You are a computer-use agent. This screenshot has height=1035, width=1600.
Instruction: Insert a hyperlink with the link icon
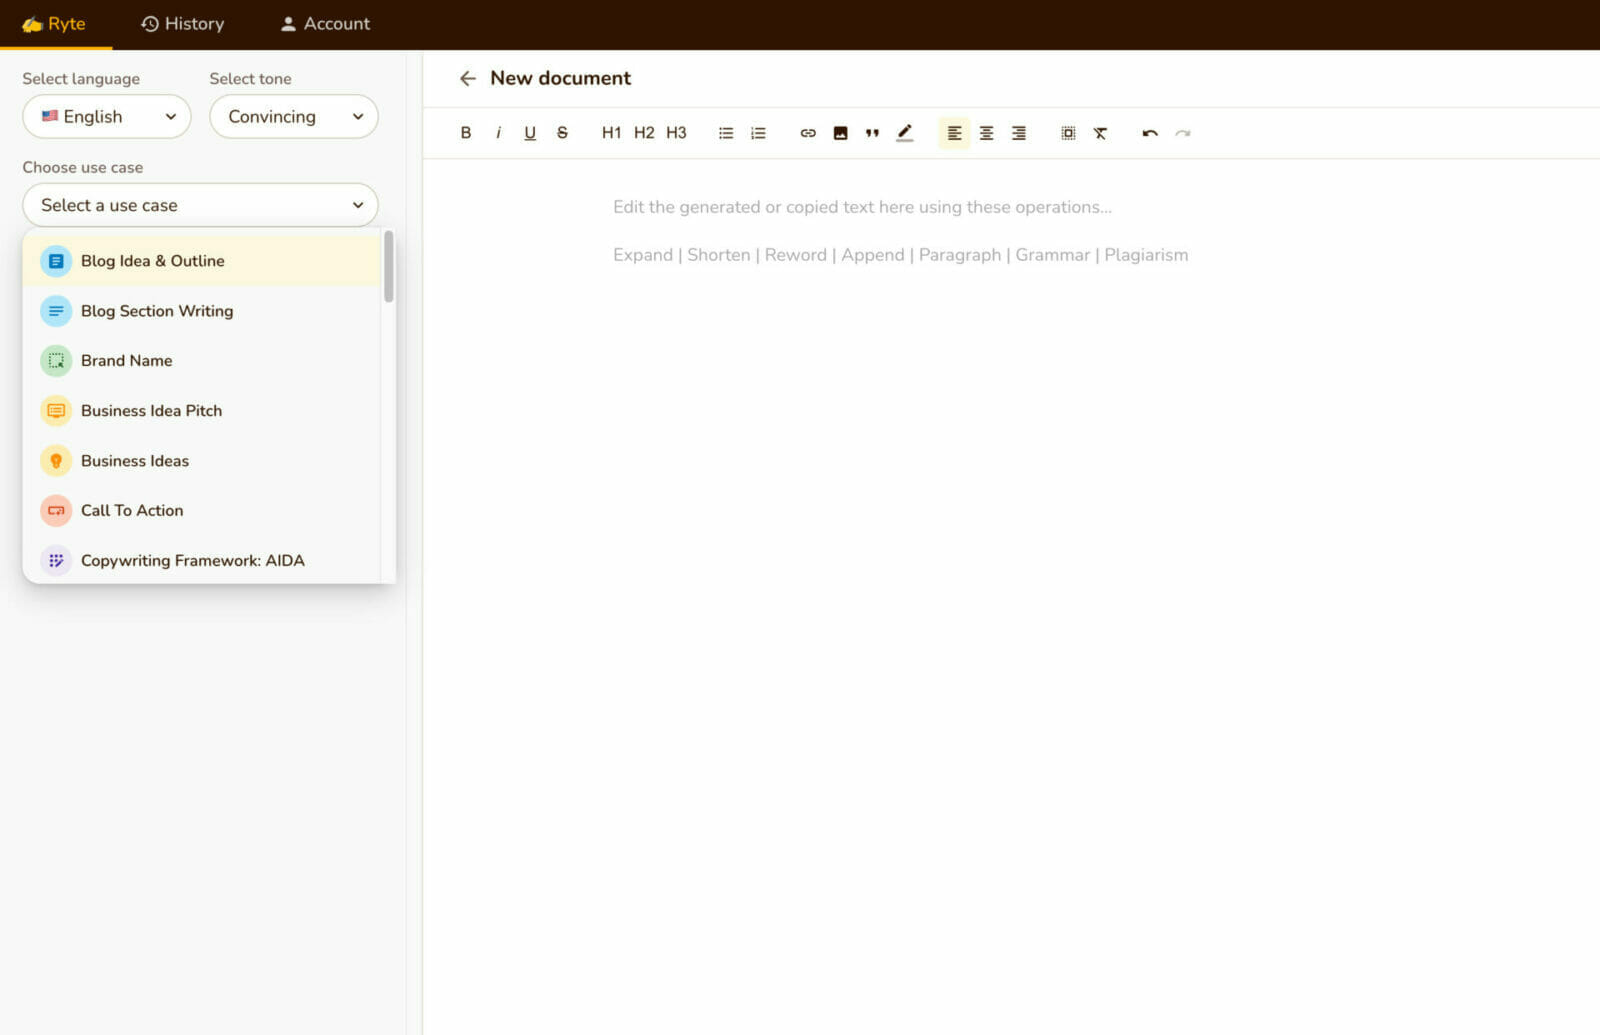[x=808, y=133]
